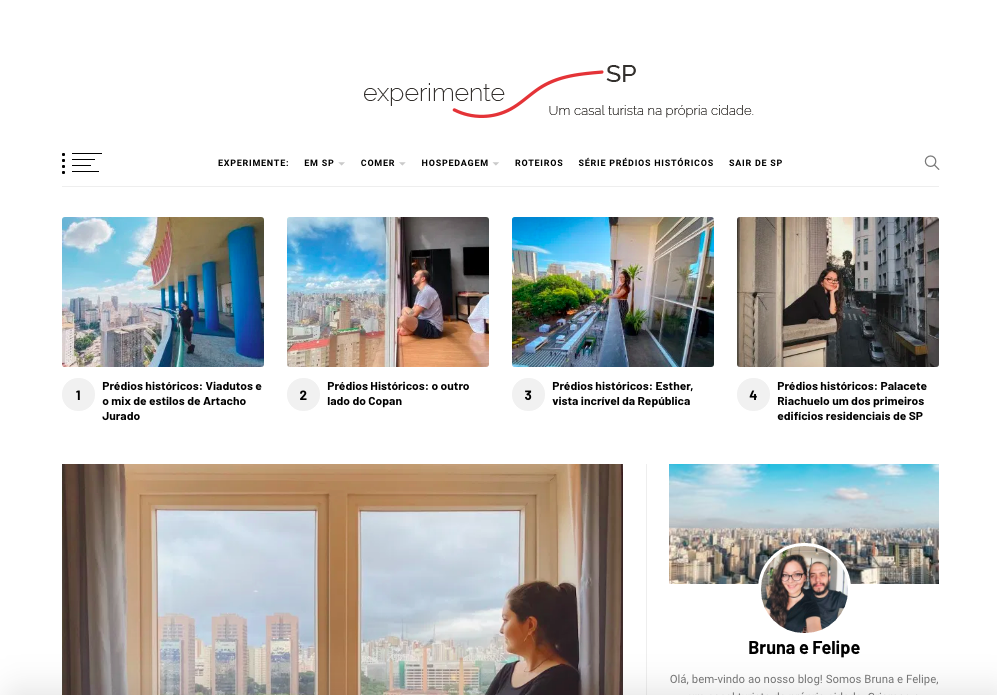Click Bruna e Felipe round avatar
The height and width of the screenshot is (695, 997).
[x=804, y=588]
